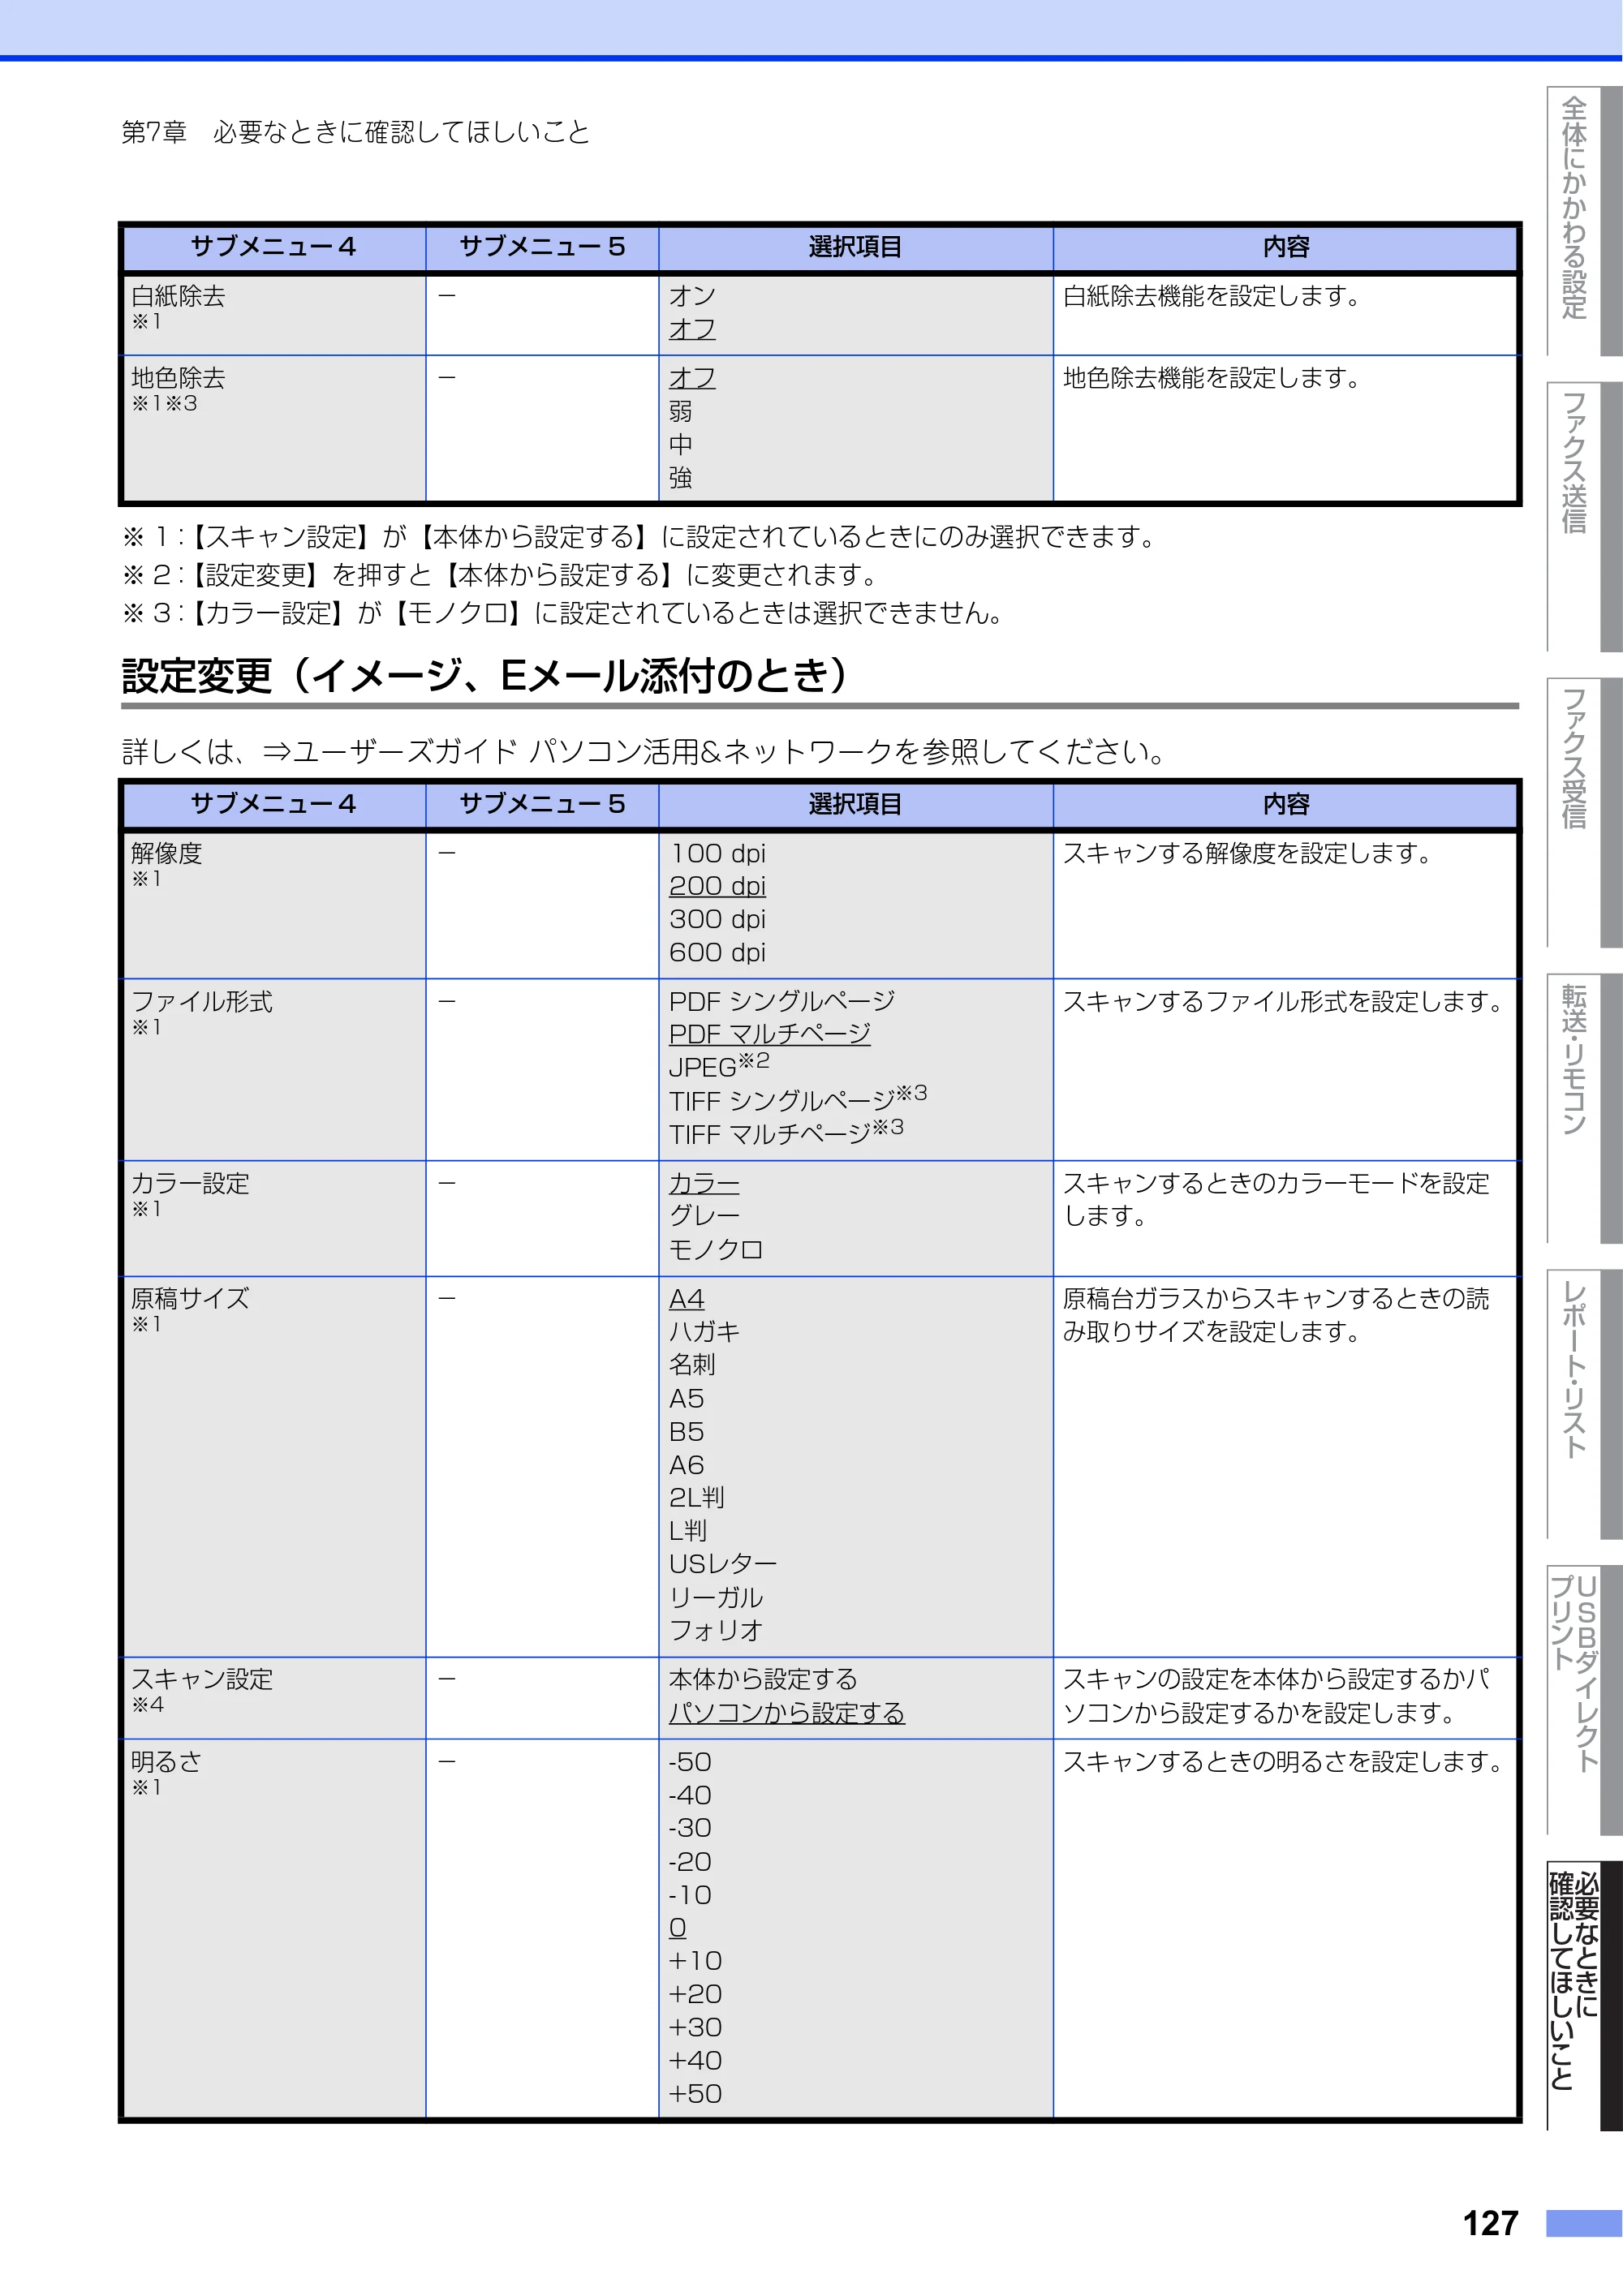Click パソコンから設定する option

(x=786, y=1714)
